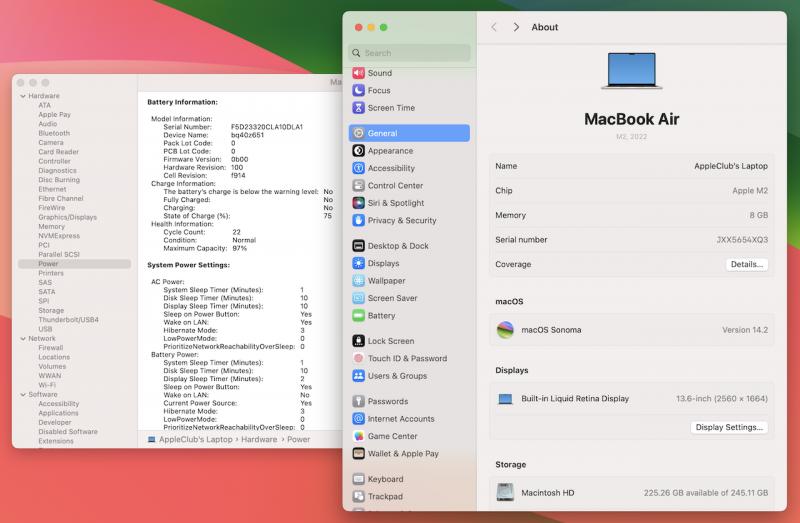Open the Focus moon icon
The height and width of the screenshot is (523, 800).
coord(358,90)
